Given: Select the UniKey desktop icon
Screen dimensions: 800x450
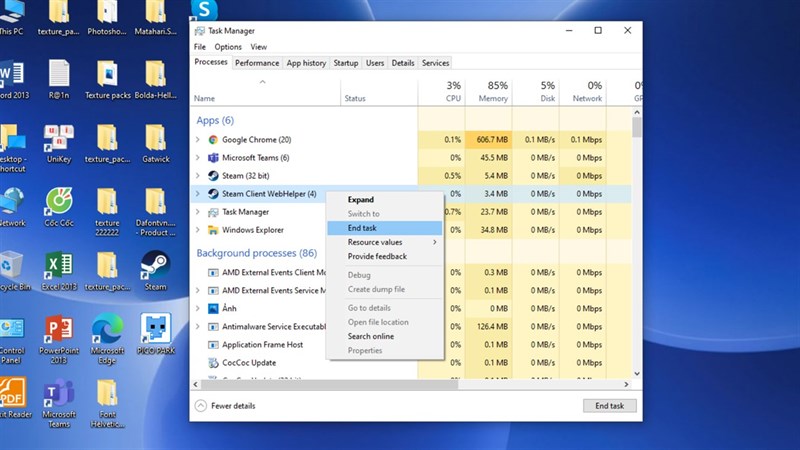Looking at the screenshot, I should pyautogui.click(x=59, y=143).
